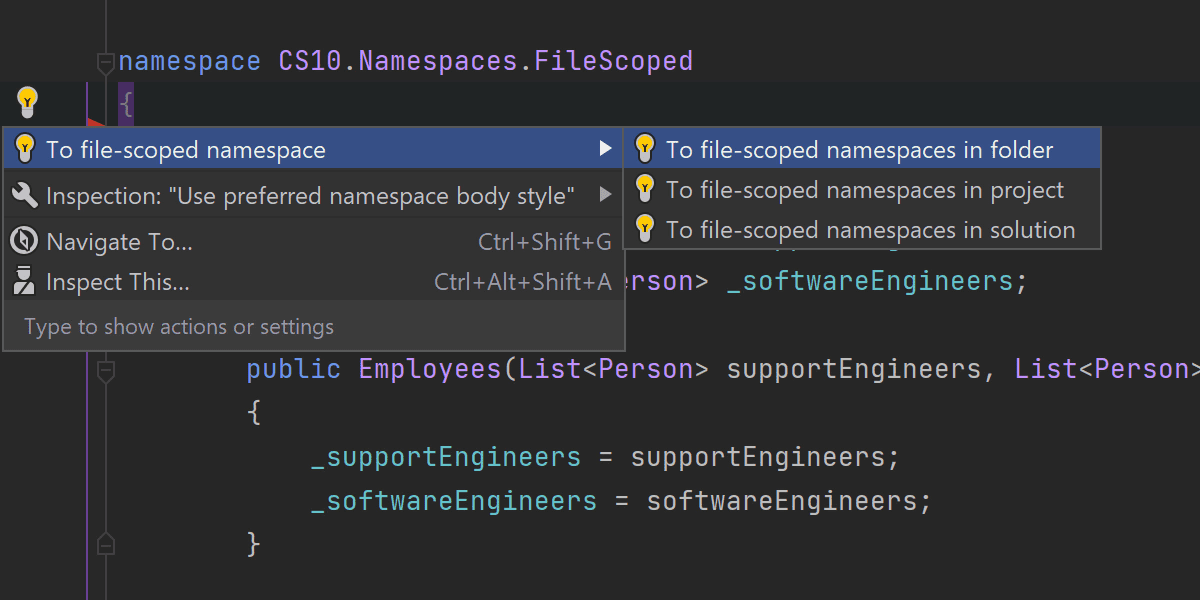Image resolution: width=1200 pixels, height=600 pixels.
Task: Click the "namespace" keyword in the editor
Action: (x=190, y=61)
